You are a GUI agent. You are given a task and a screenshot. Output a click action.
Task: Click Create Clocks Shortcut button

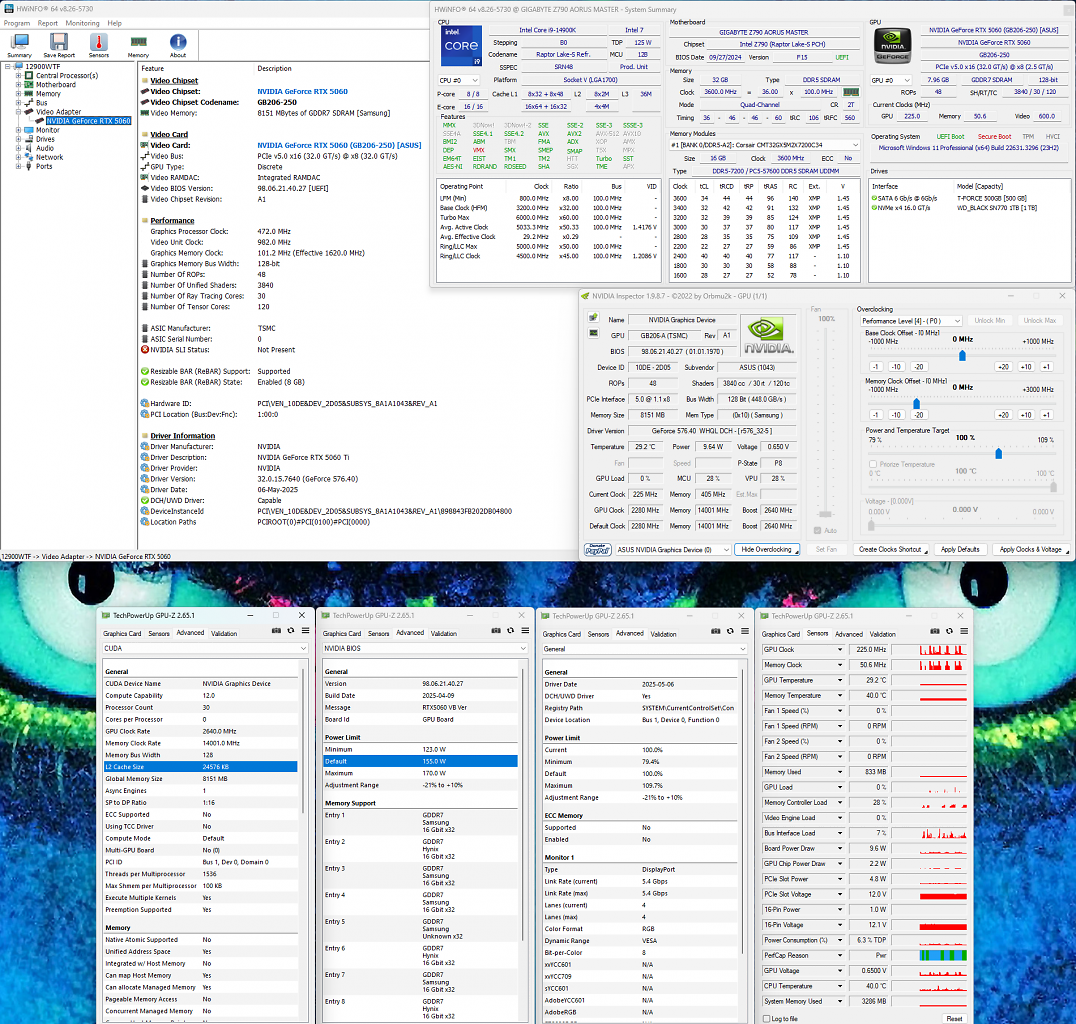(891, 550)
